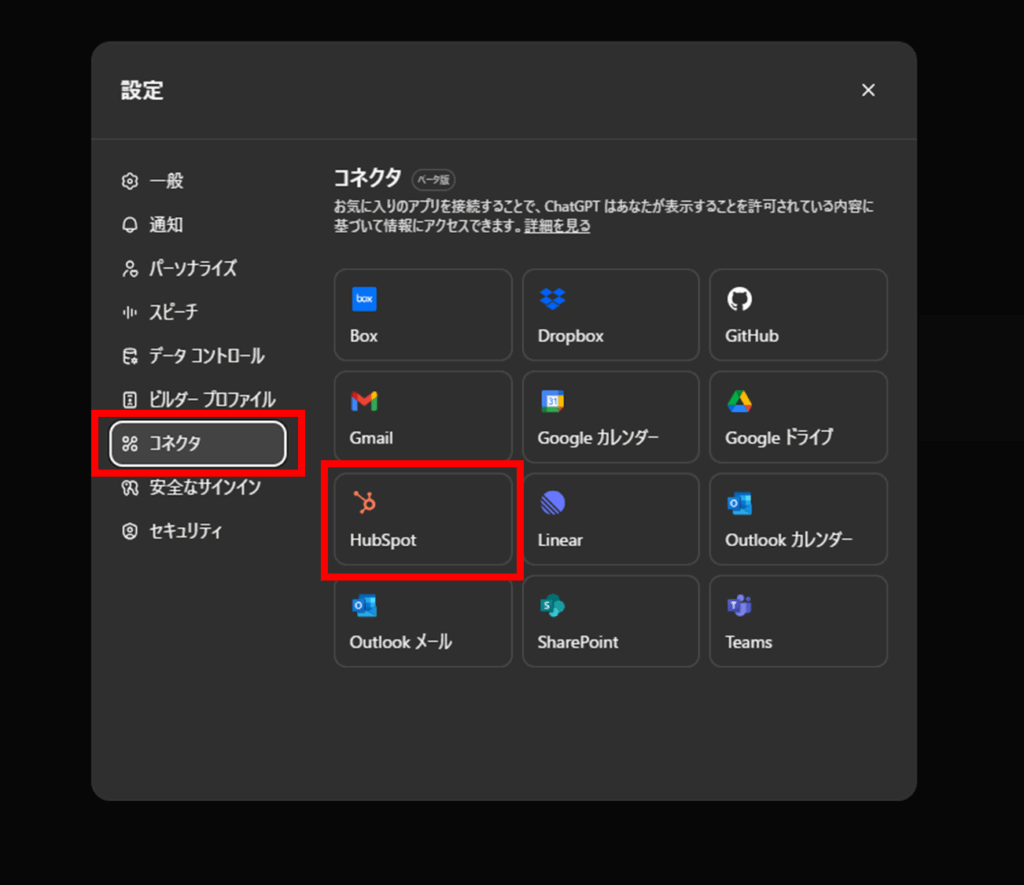
Task: Open the GitHub connector card
Action: pos(798,315)
